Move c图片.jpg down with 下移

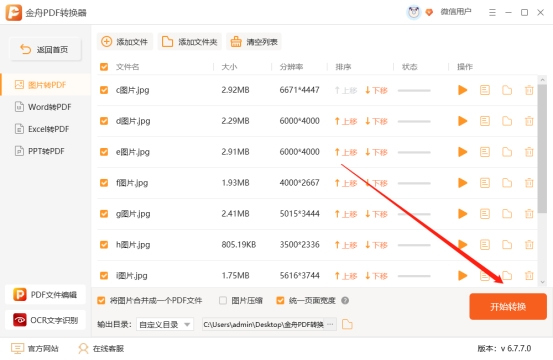coord(376,90)
